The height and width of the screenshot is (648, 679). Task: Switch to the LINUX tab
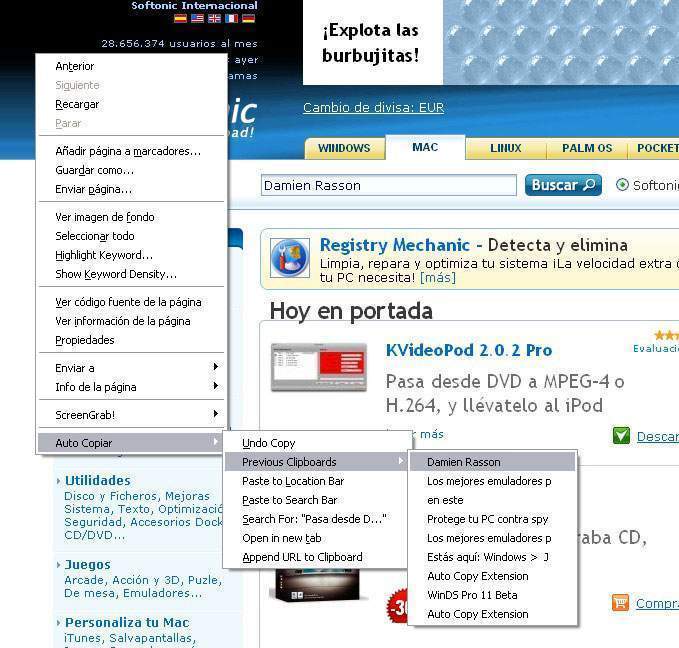pyautogui.click(x=506, y=148)
